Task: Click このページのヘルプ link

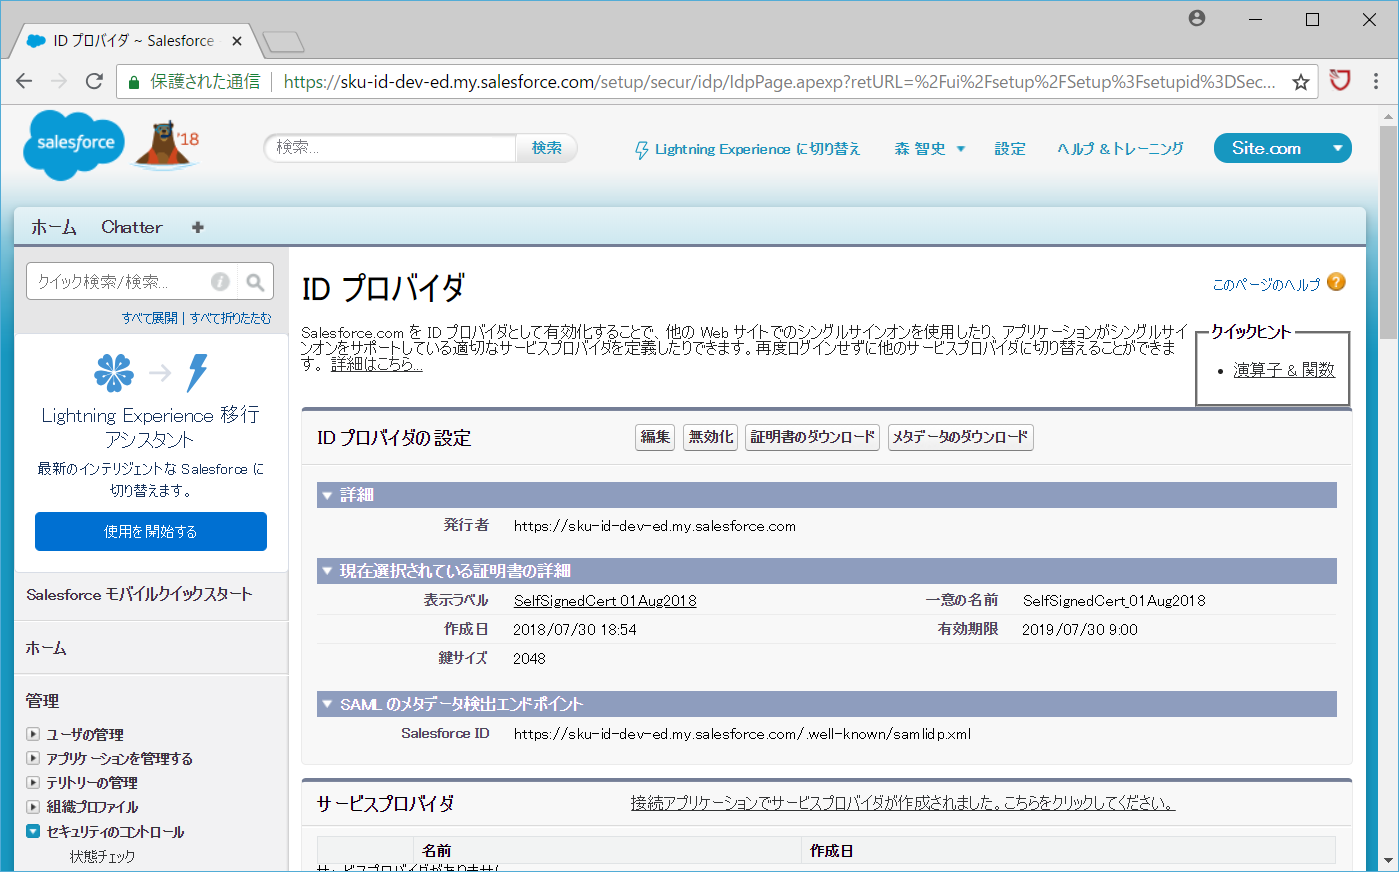Action: click(x=1266, y=285)
